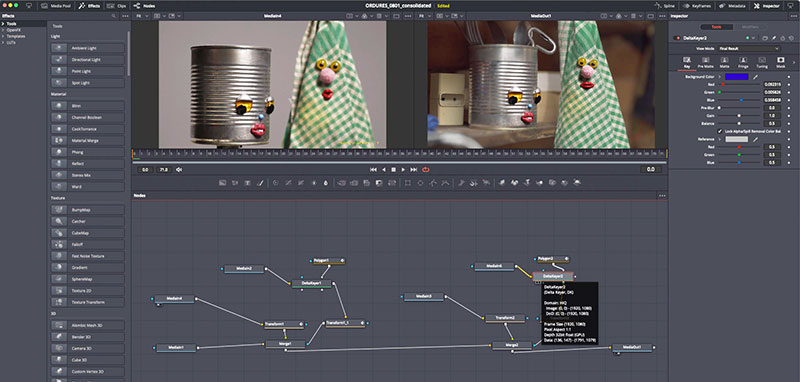
Task: Expand the Background Color group
Action: (720, 77)
